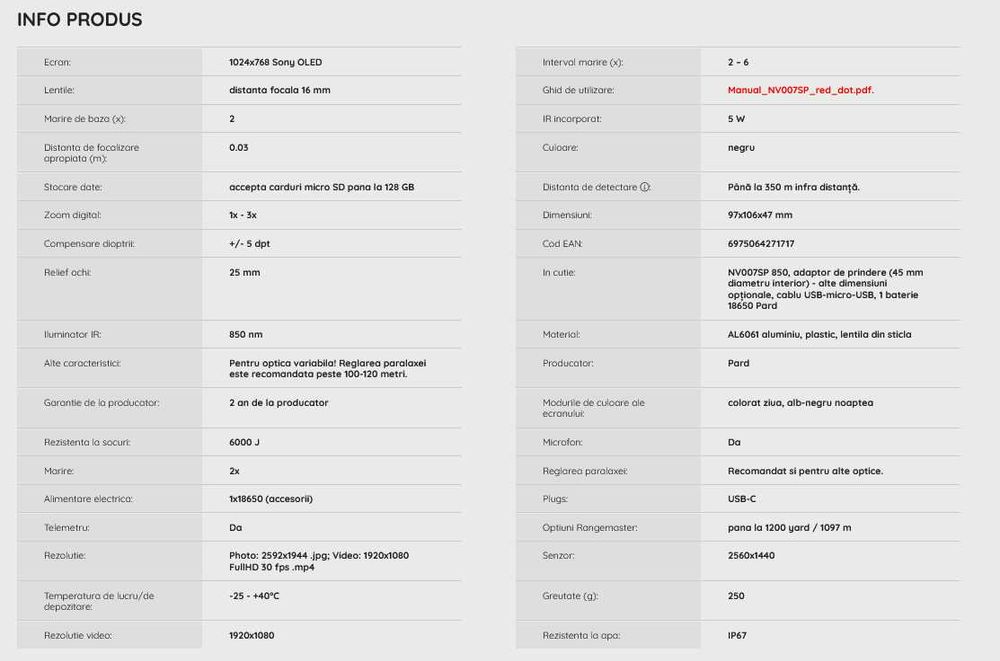Click the Ghid de utilizare label
This screenshot has height=661, width=1000.
click(578, 90)
